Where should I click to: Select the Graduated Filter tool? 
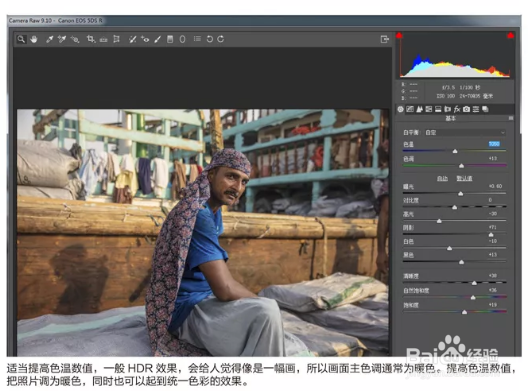click(170, 39)
